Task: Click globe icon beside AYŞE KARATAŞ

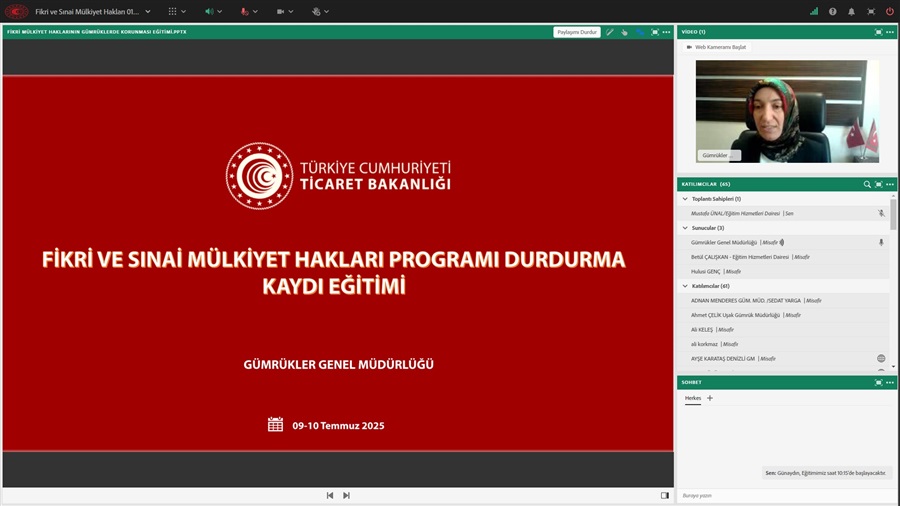Action: point(881,359)
